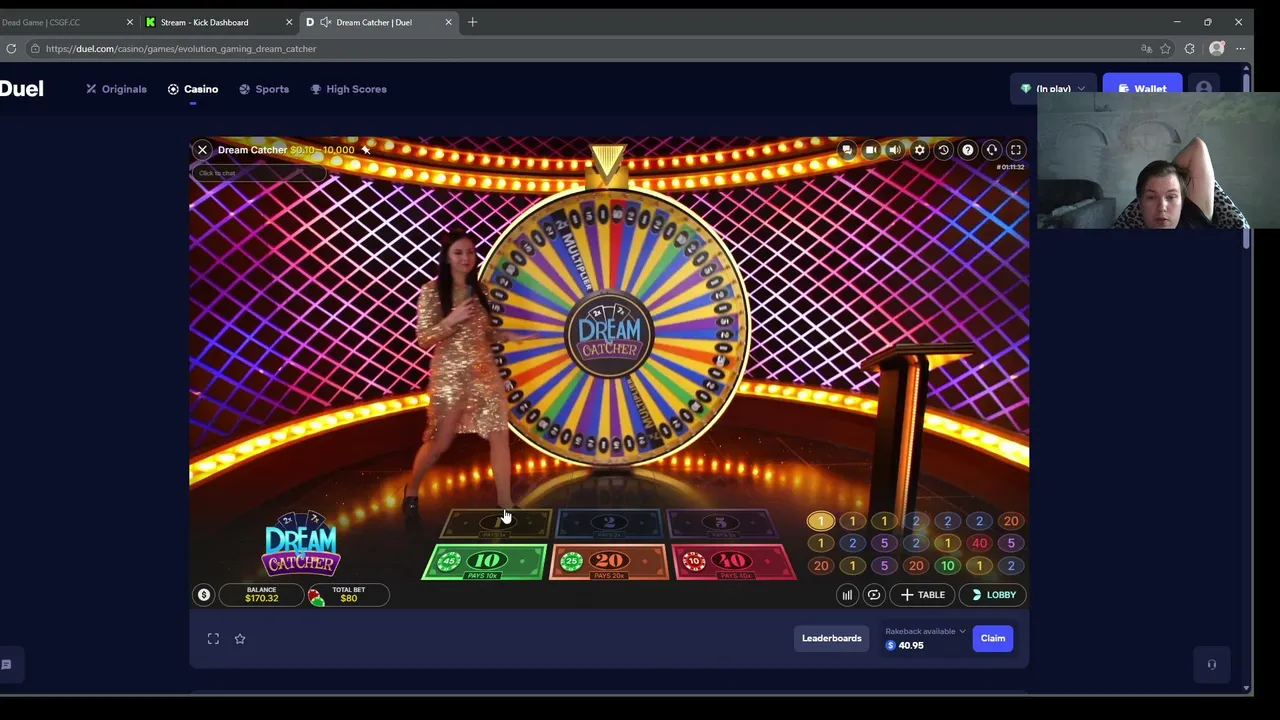
Task: Open game settings gear icon
Action: pos(919,150)
